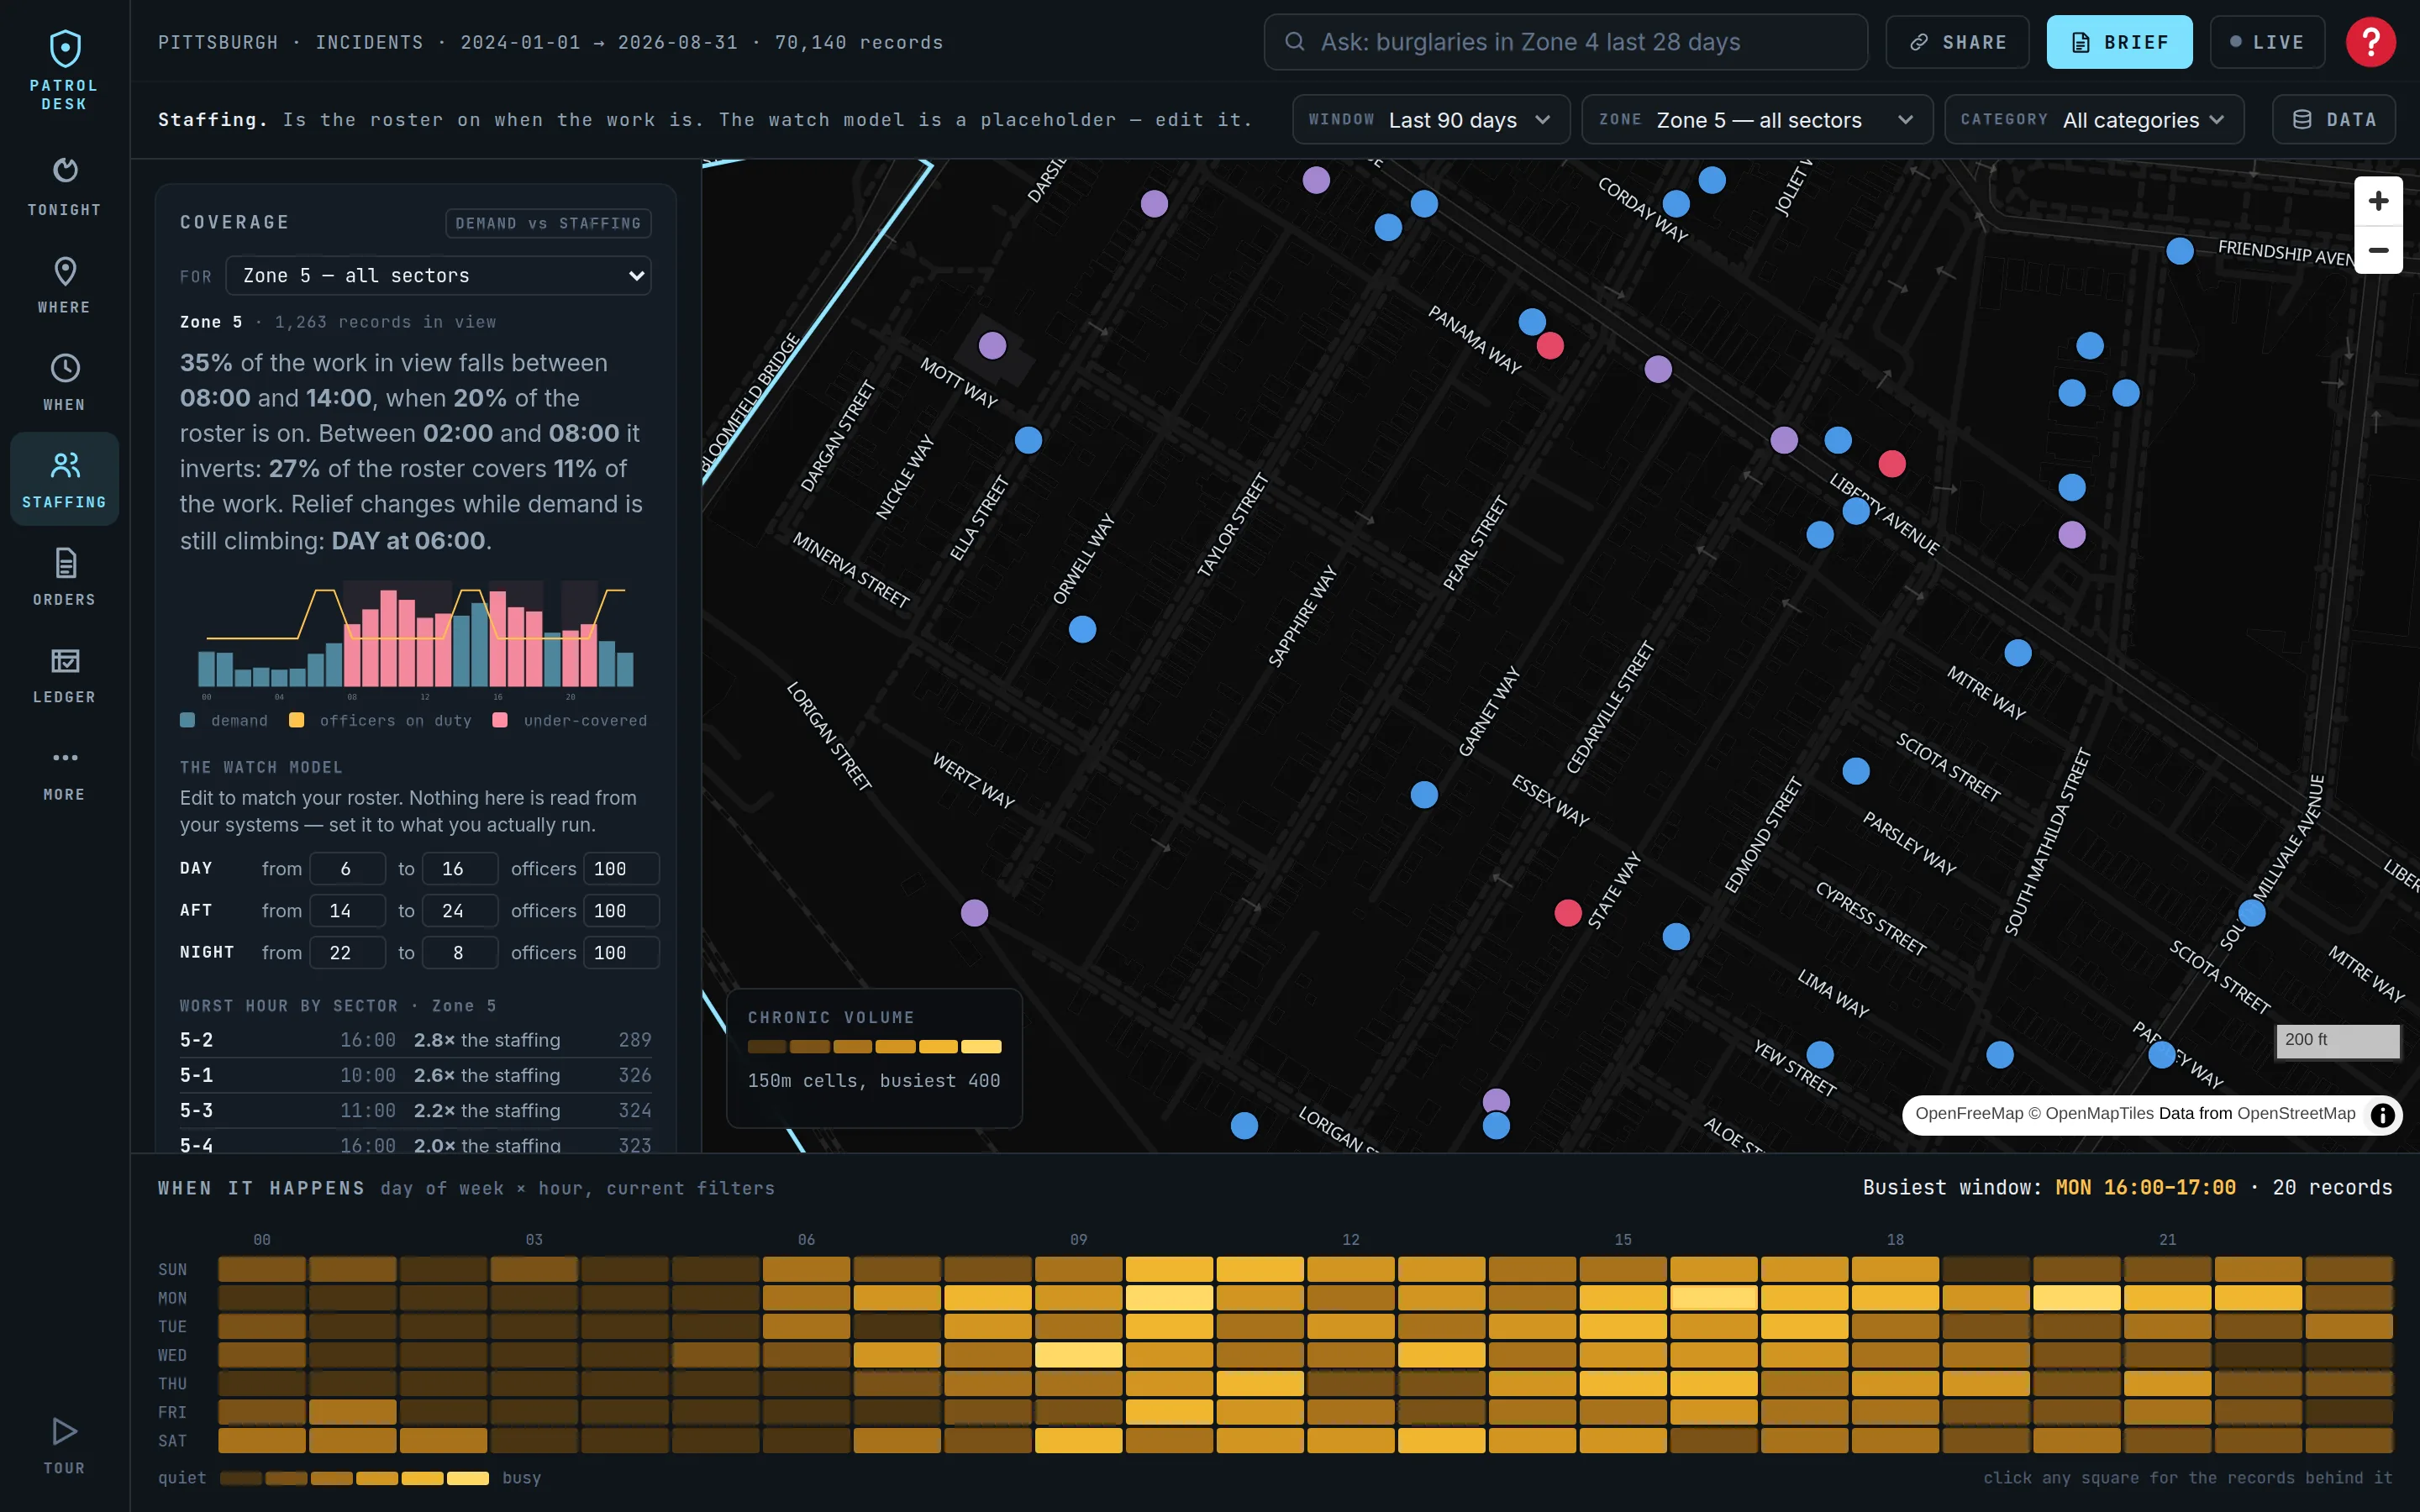The width and height of the screenshot is (2420, 1512).
Task: Click the Patrol Desk shield logo
Action: coord(65,48)
